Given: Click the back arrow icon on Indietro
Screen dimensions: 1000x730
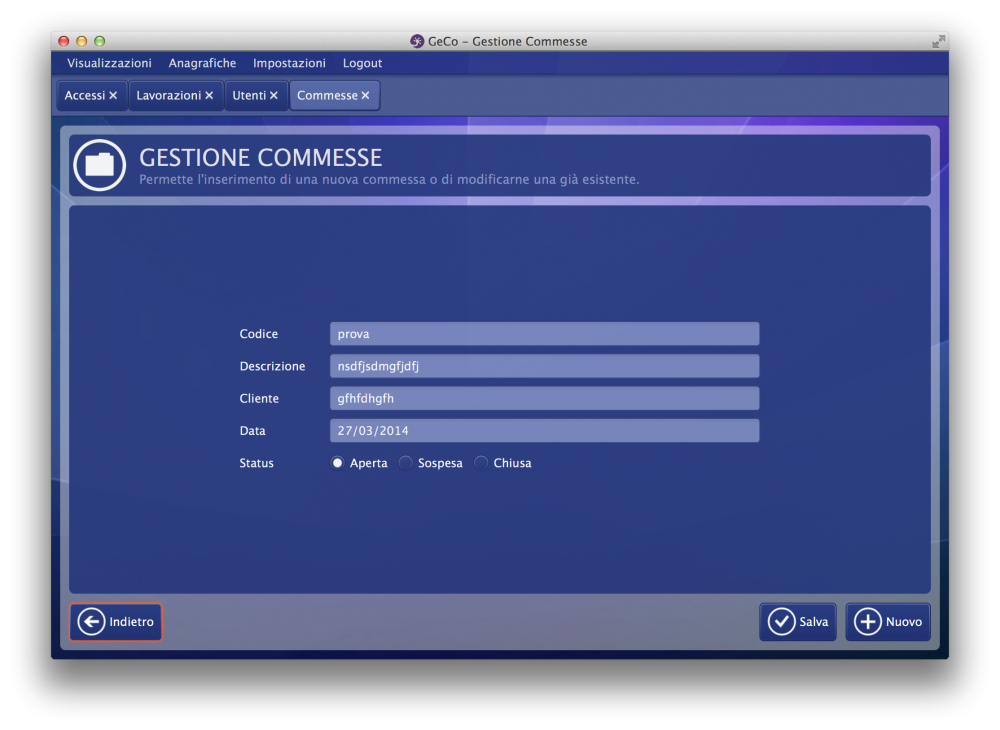Looking at the screenshot, I should (x=91, y=622).
